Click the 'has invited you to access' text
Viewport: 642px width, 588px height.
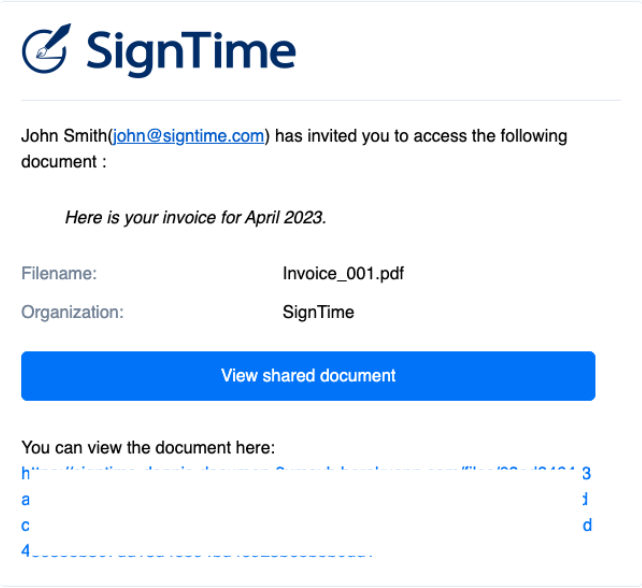tap(371, 136)
